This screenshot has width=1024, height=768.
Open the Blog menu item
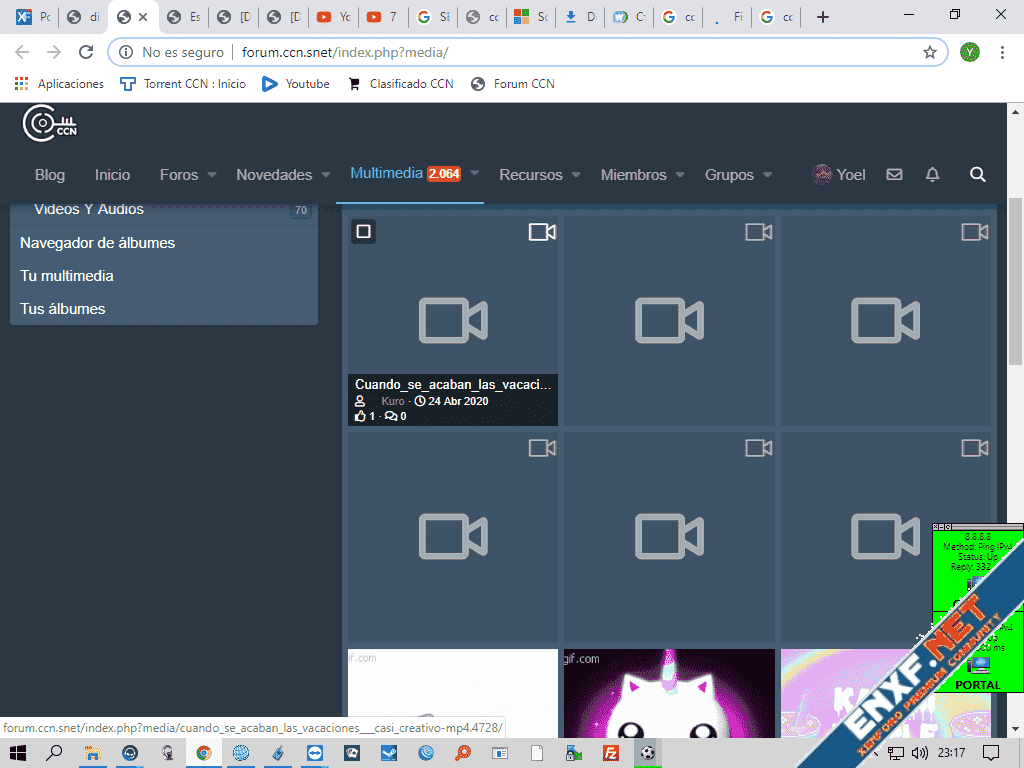pyautogui.click(x=50, y=175)
